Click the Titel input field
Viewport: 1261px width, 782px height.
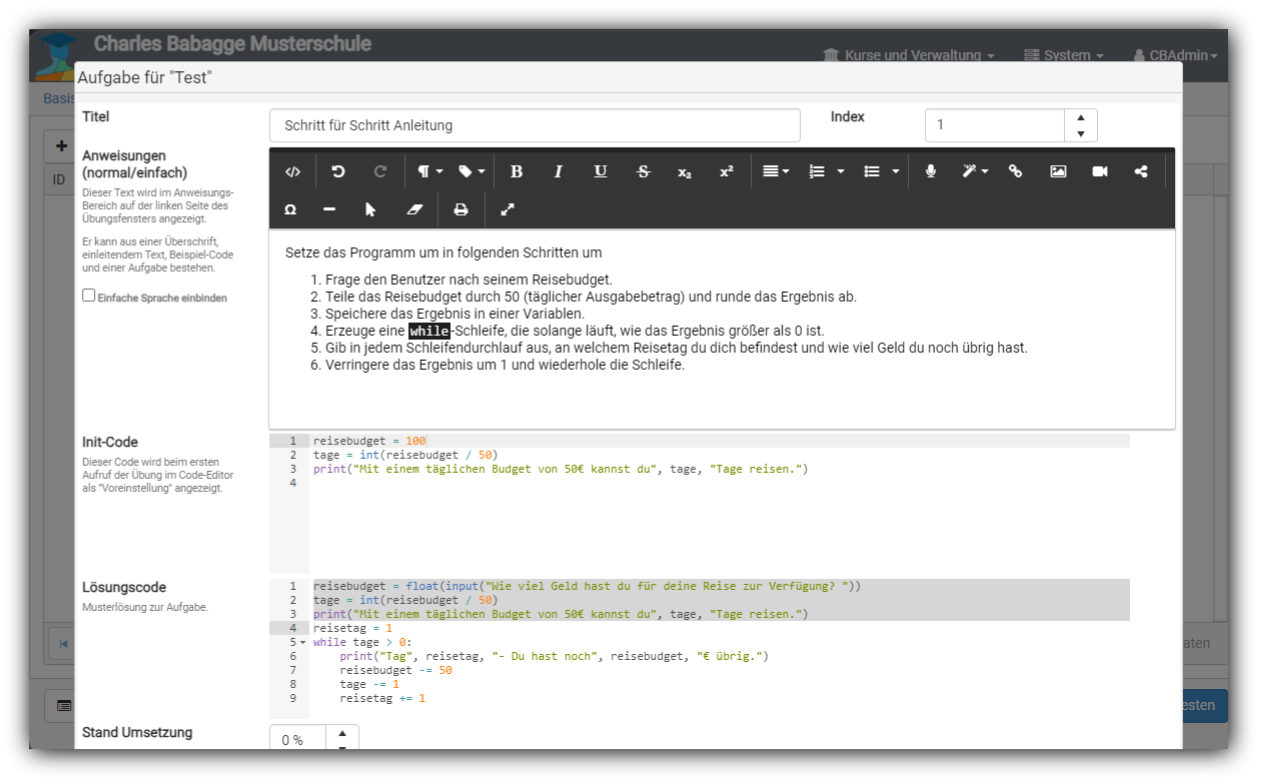point(534,126)
